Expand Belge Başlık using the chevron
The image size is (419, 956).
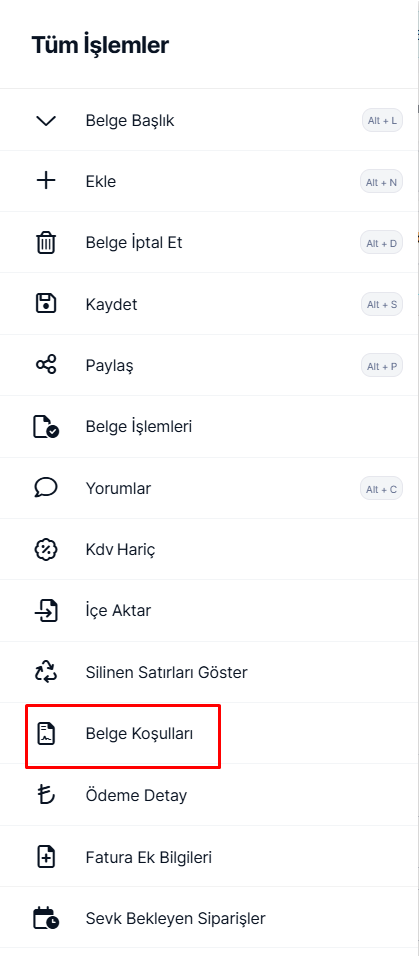(46, 120)
